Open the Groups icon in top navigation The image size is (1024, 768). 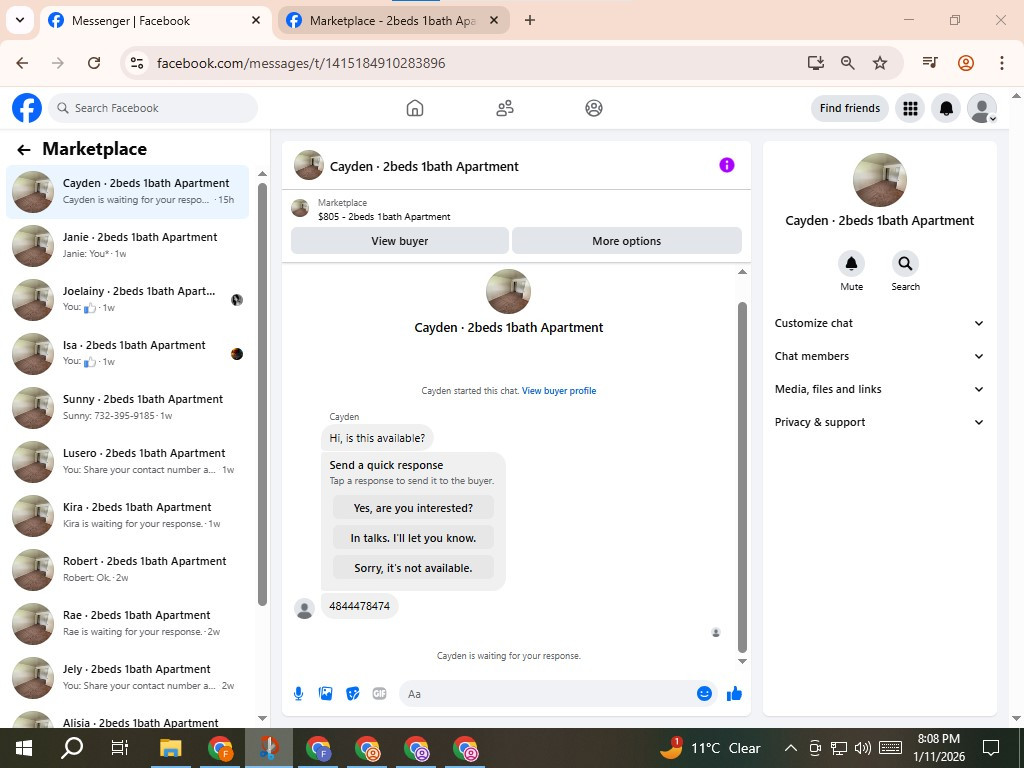(594, 108)
